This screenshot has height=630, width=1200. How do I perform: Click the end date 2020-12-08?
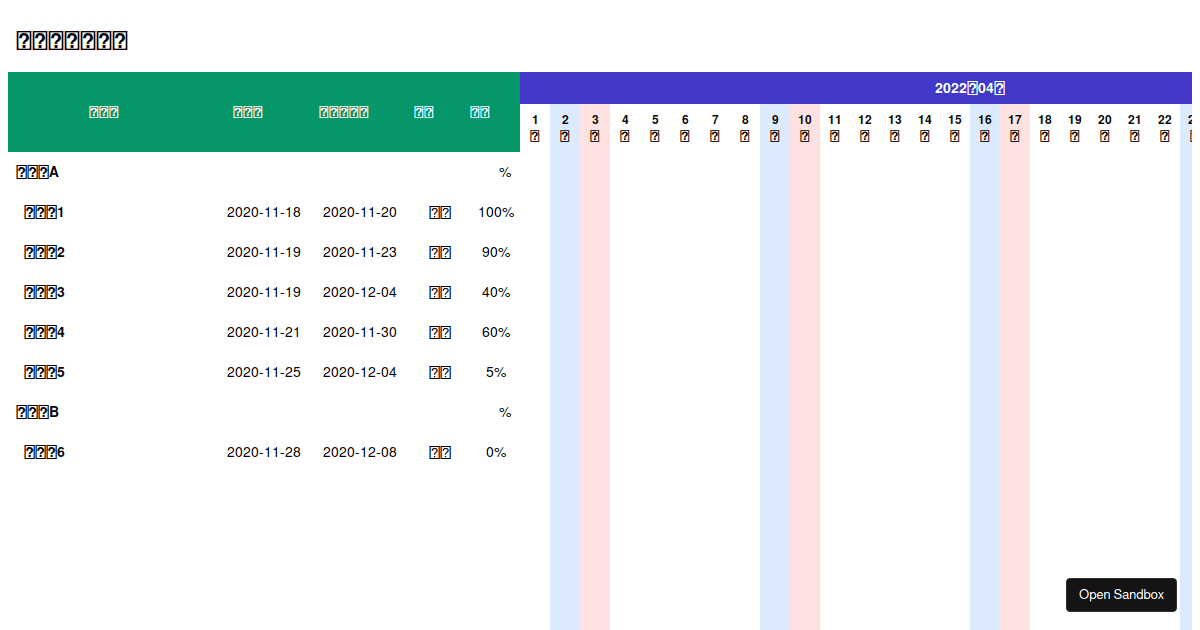click(x=359, y=452)
